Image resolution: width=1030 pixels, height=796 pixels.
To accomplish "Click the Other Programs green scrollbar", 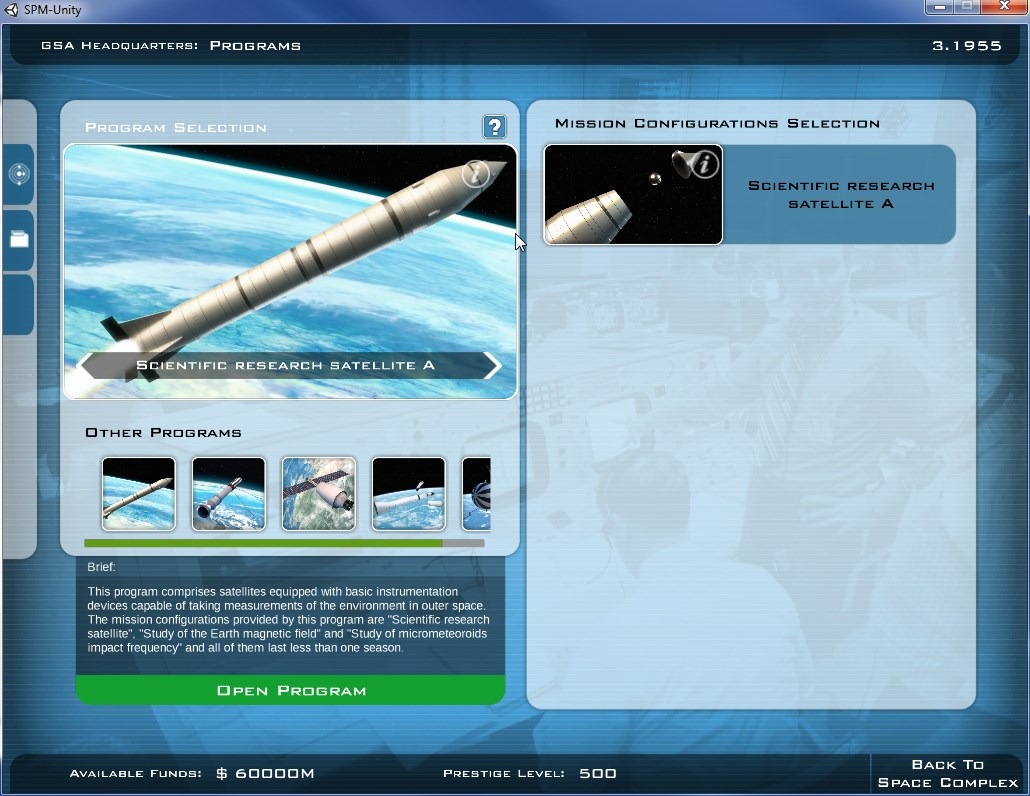I will coord(264,543).
